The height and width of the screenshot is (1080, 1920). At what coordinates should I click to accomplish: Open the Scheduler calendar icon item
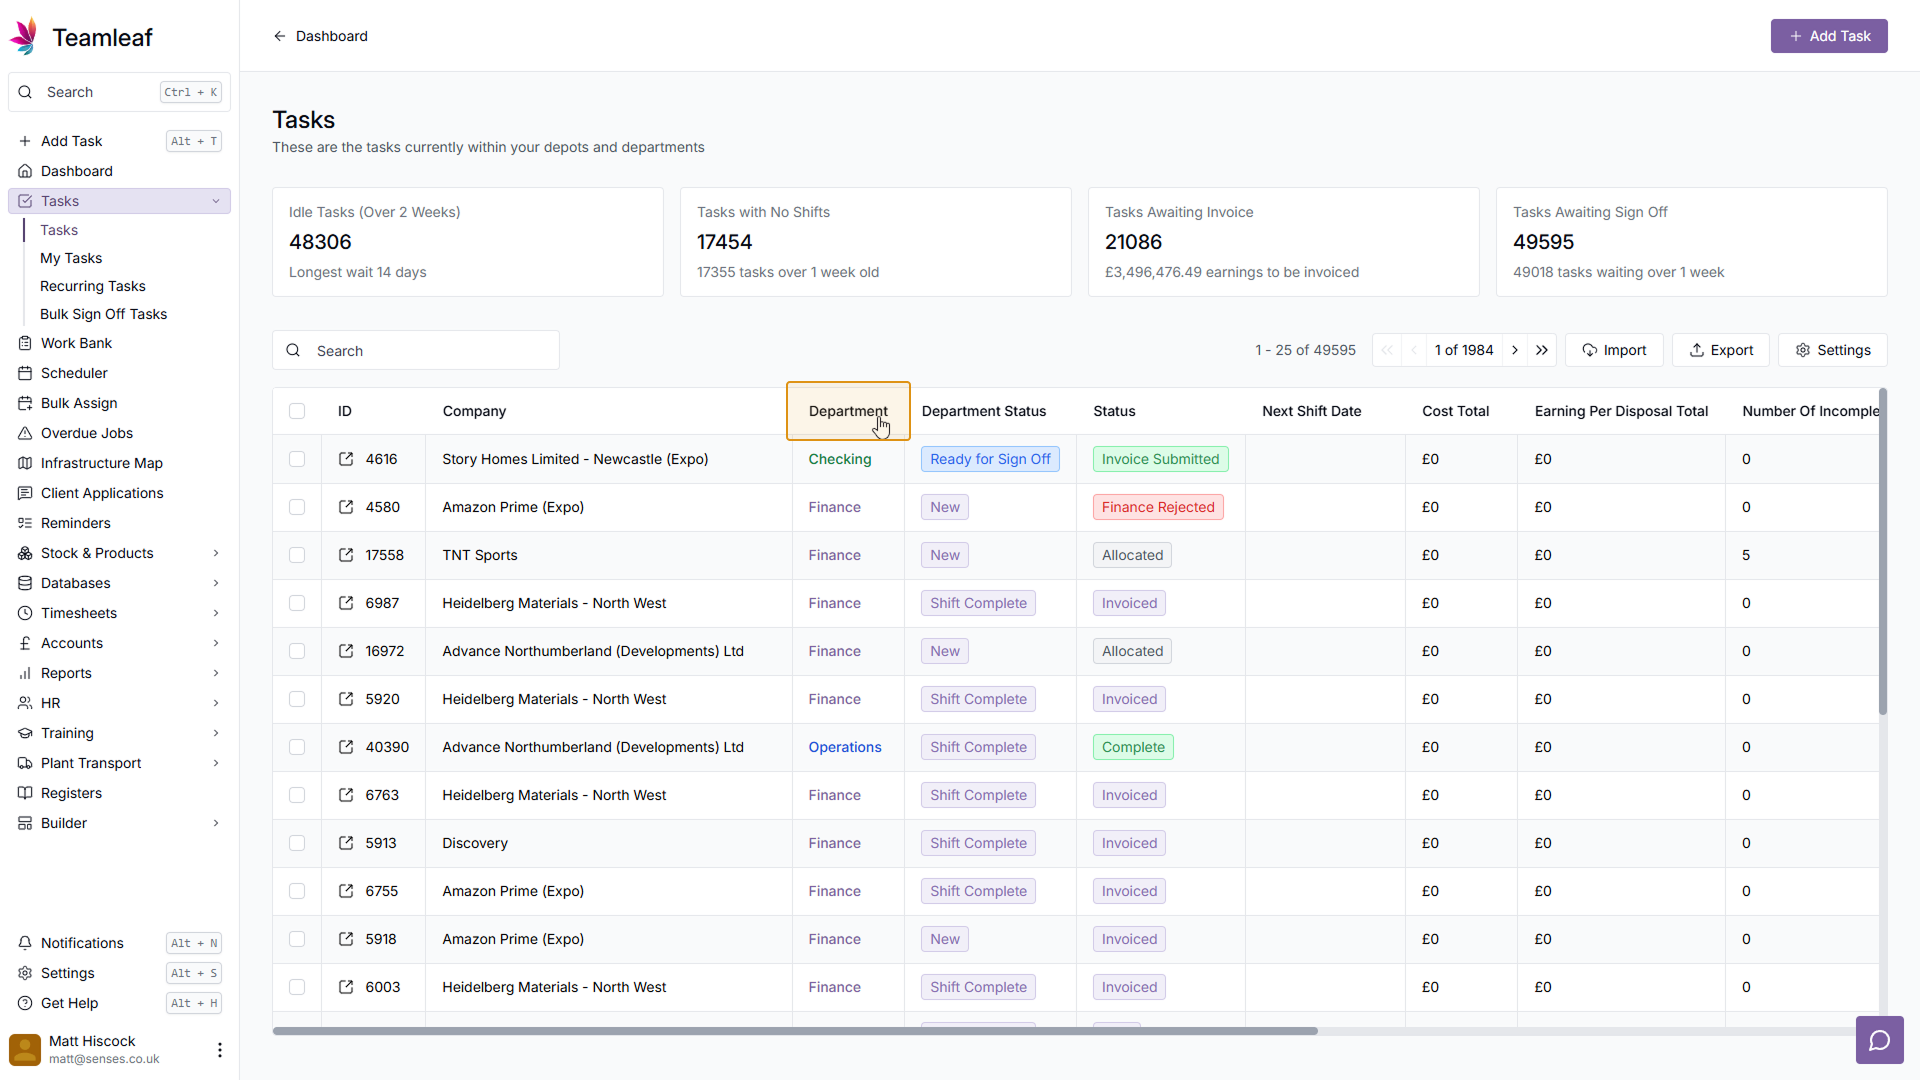coord(74,373)
